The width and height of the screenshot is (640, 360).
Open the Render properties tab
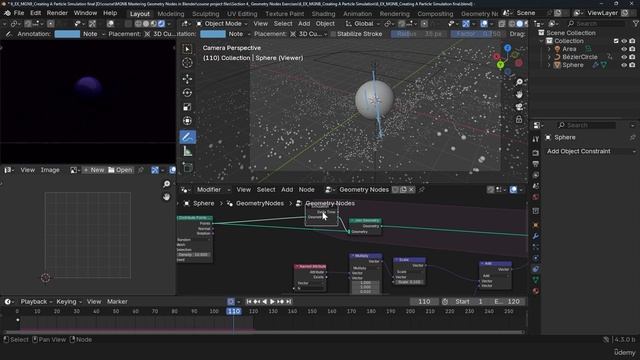[x=536, y=153]
